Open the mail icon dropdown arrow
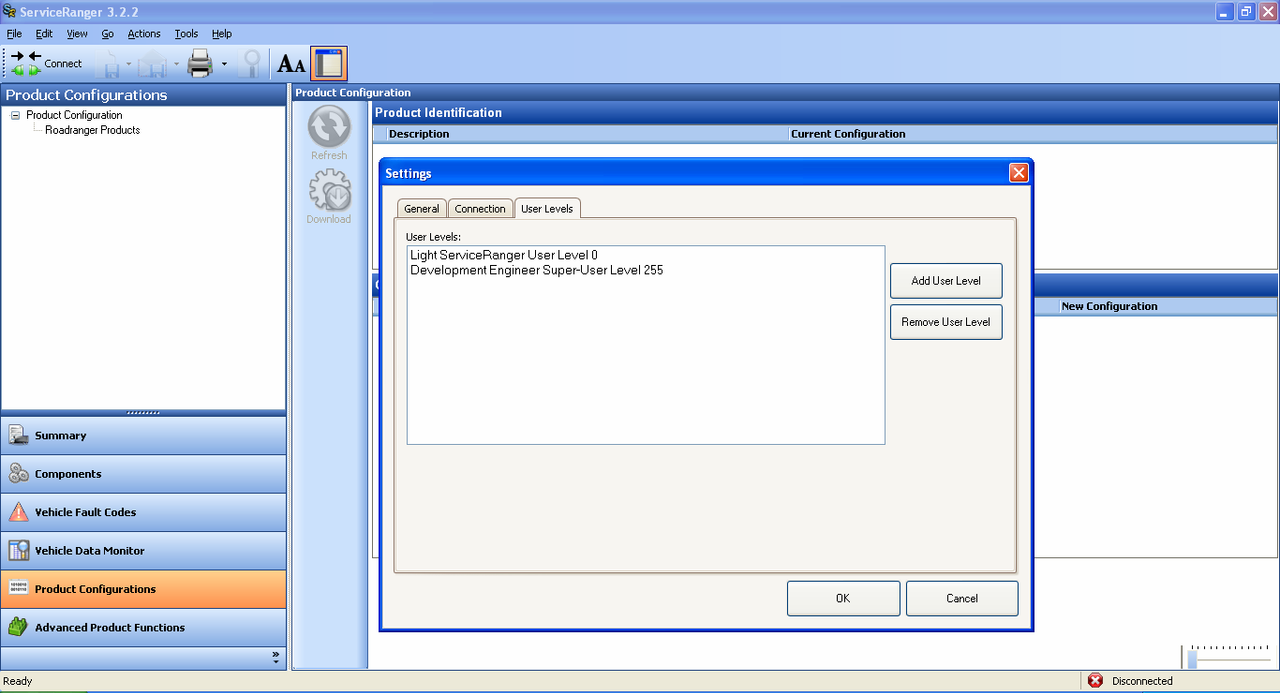The image size is (1280, 693). pos(177,64)
